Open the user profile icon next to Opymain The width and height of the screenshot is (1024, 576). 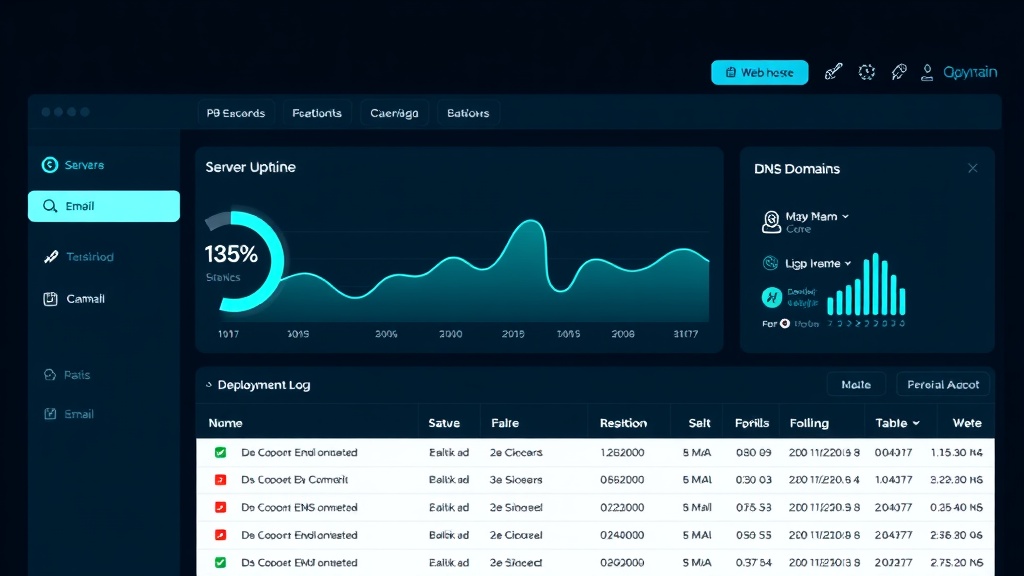tap(926, 71)
